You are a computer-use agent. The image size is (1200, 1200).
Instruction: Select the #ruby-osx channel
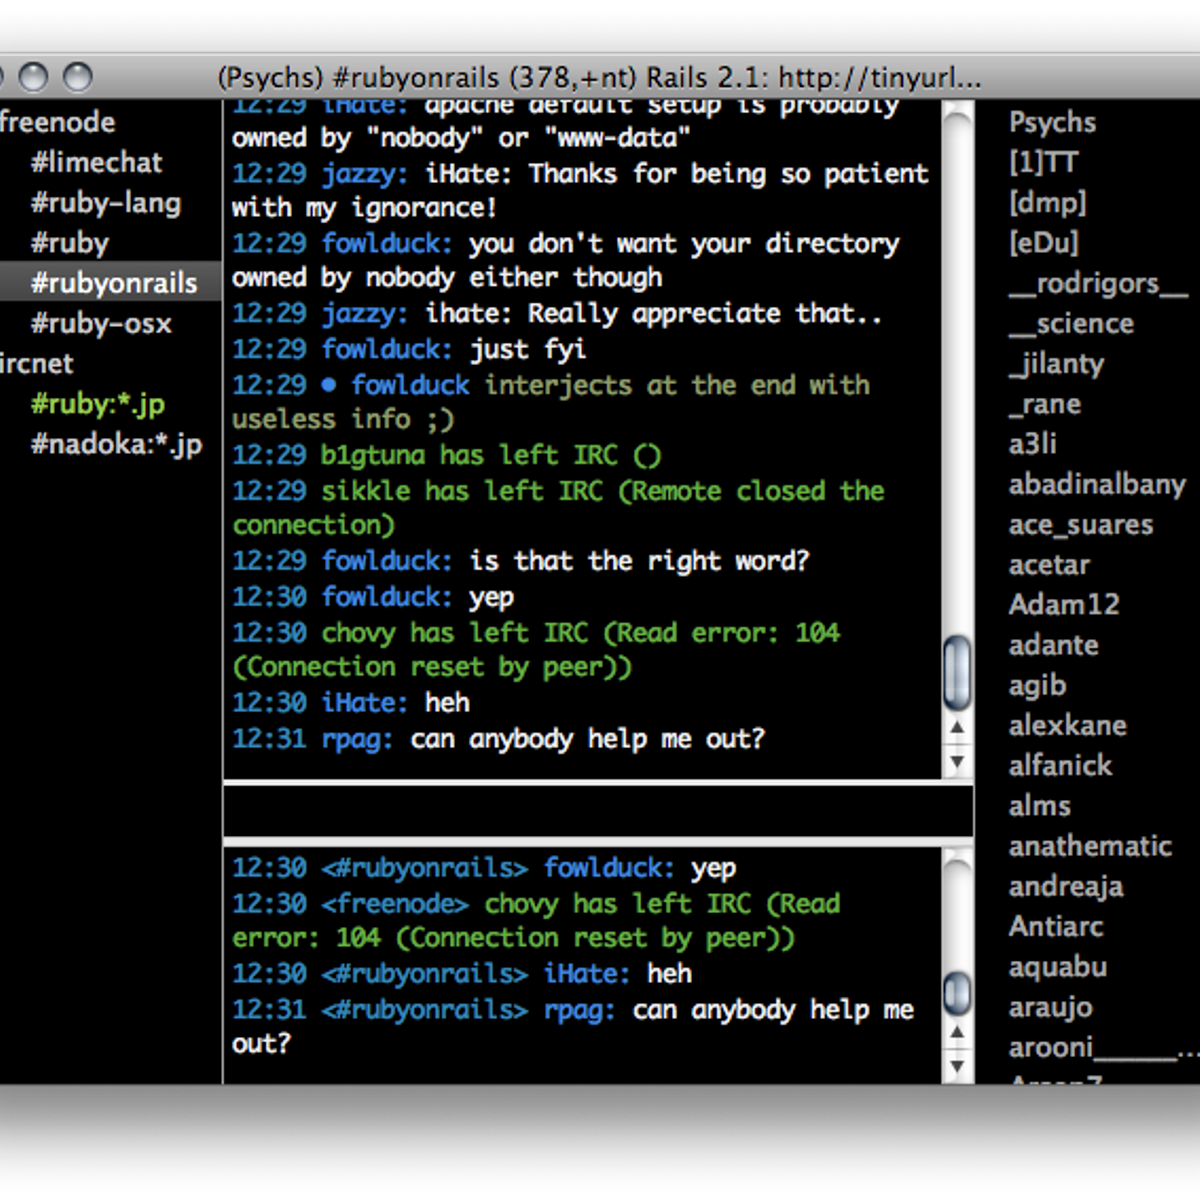coord(101,323)
